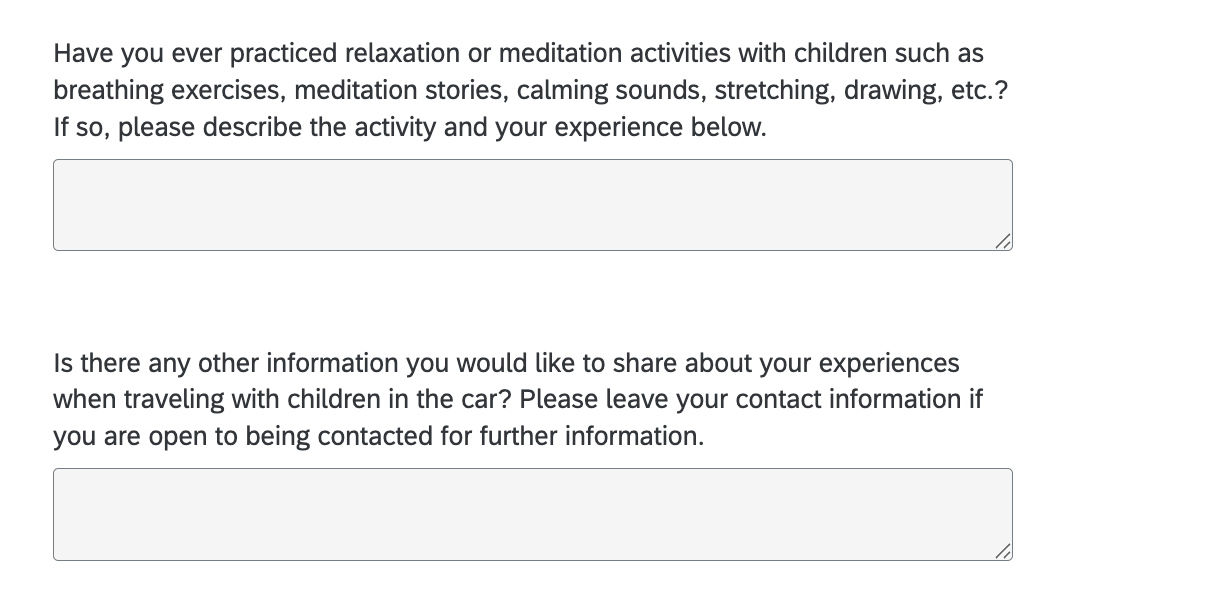Grab the resize handle of the relaxation answer box
The image size is (1218, 610).
1003,242
